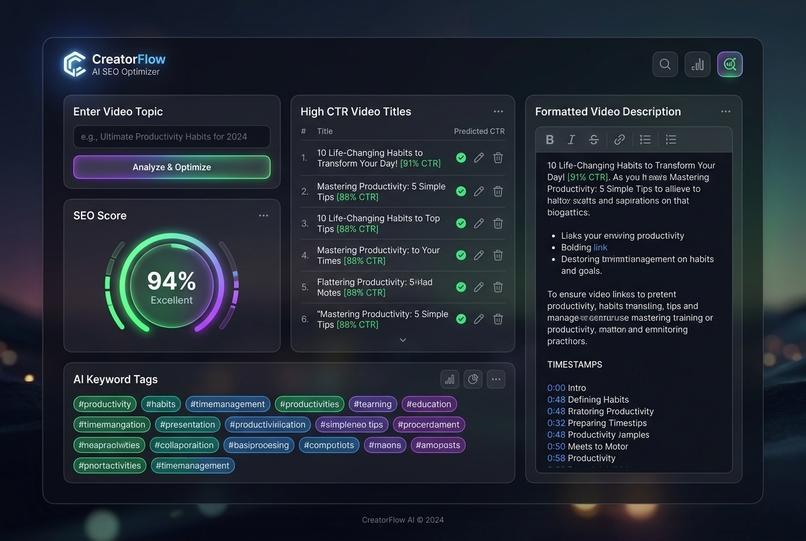The width and height of the screenshot is (806, 541).
Task: Open the SEO Score panel options menu
Action: [263, 215]
